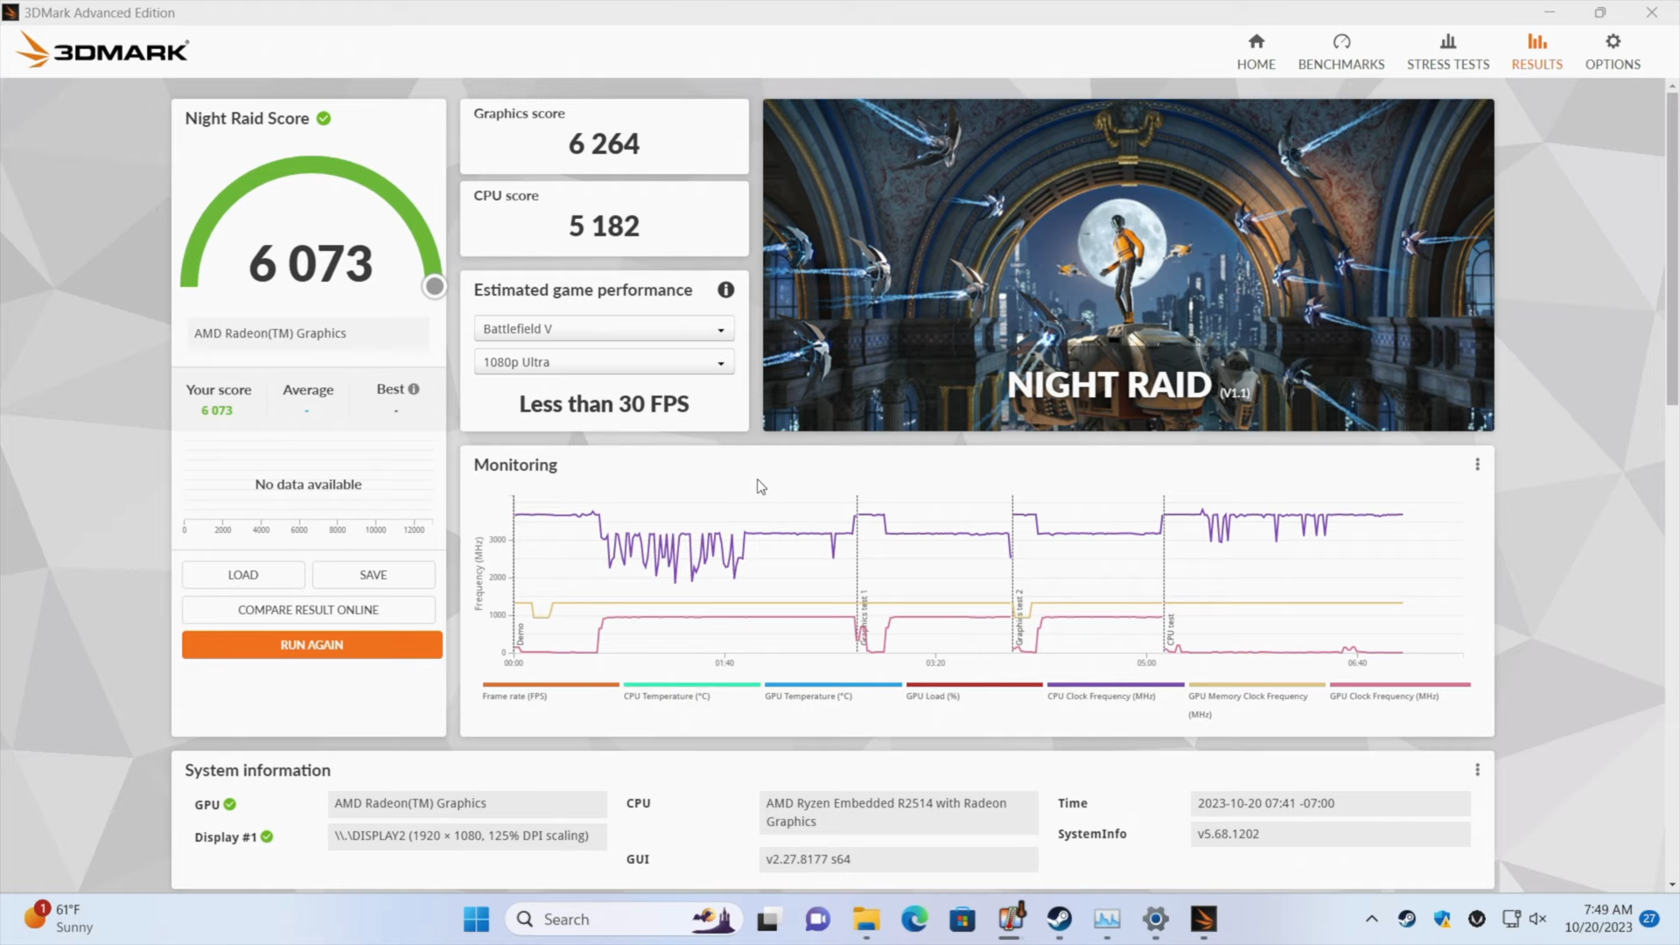This screenshot has width=1680, height=945.
Task: Open the Monitoring panel options menu
Action: coord(1477,465)
